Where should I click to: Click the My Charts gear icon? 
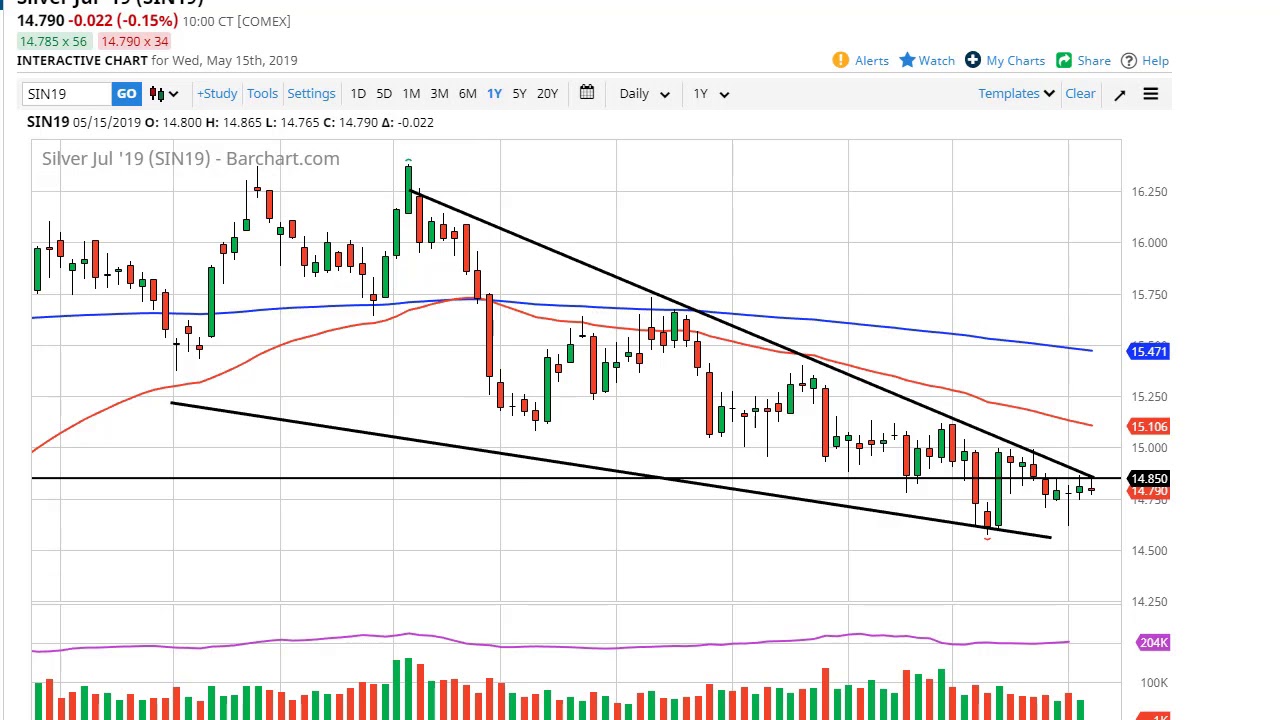973,60
